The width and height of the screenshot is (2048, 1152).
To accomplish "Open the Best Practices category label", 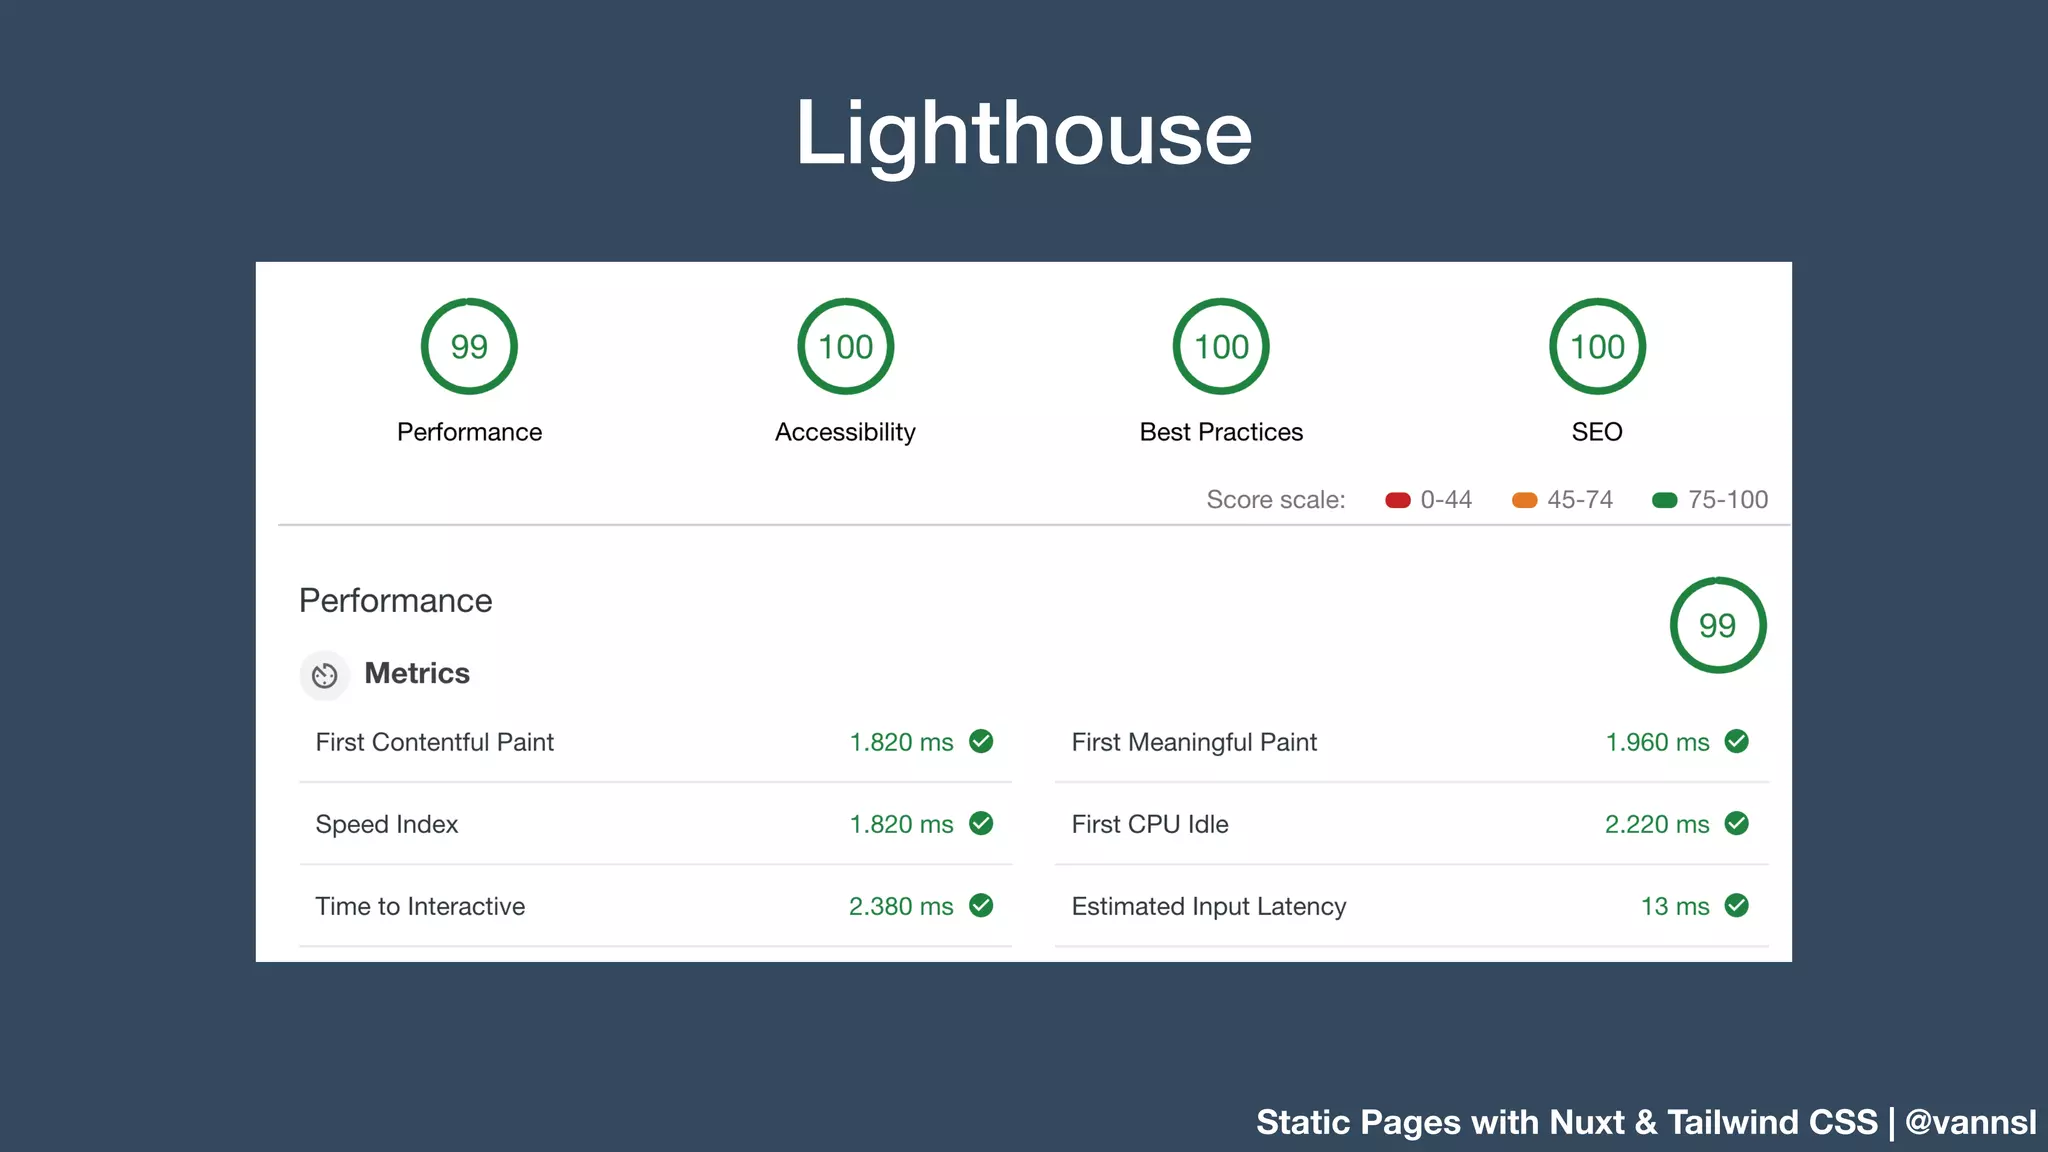I will pyautogui.click(x=1221, y=432).
